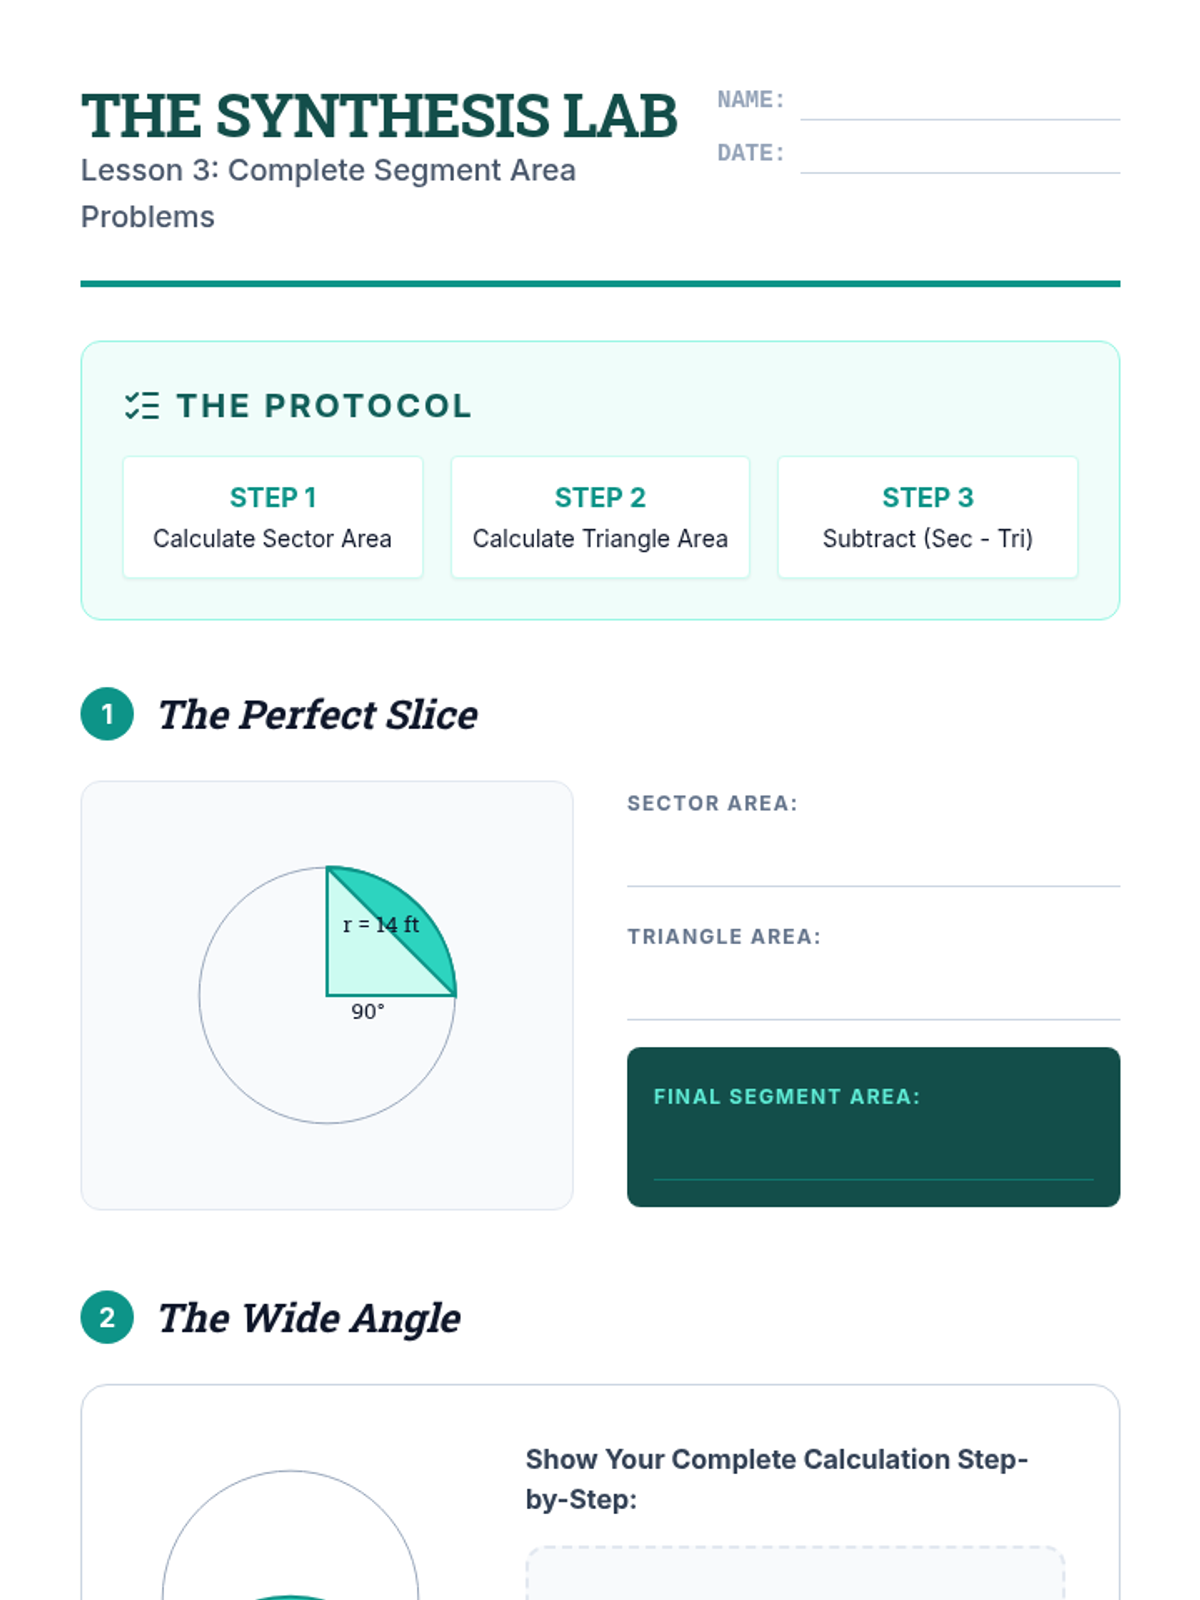The image size is (1200, 1600).
Task: Click The Perfect Slice heading
Action: click(x=318, y=715)
